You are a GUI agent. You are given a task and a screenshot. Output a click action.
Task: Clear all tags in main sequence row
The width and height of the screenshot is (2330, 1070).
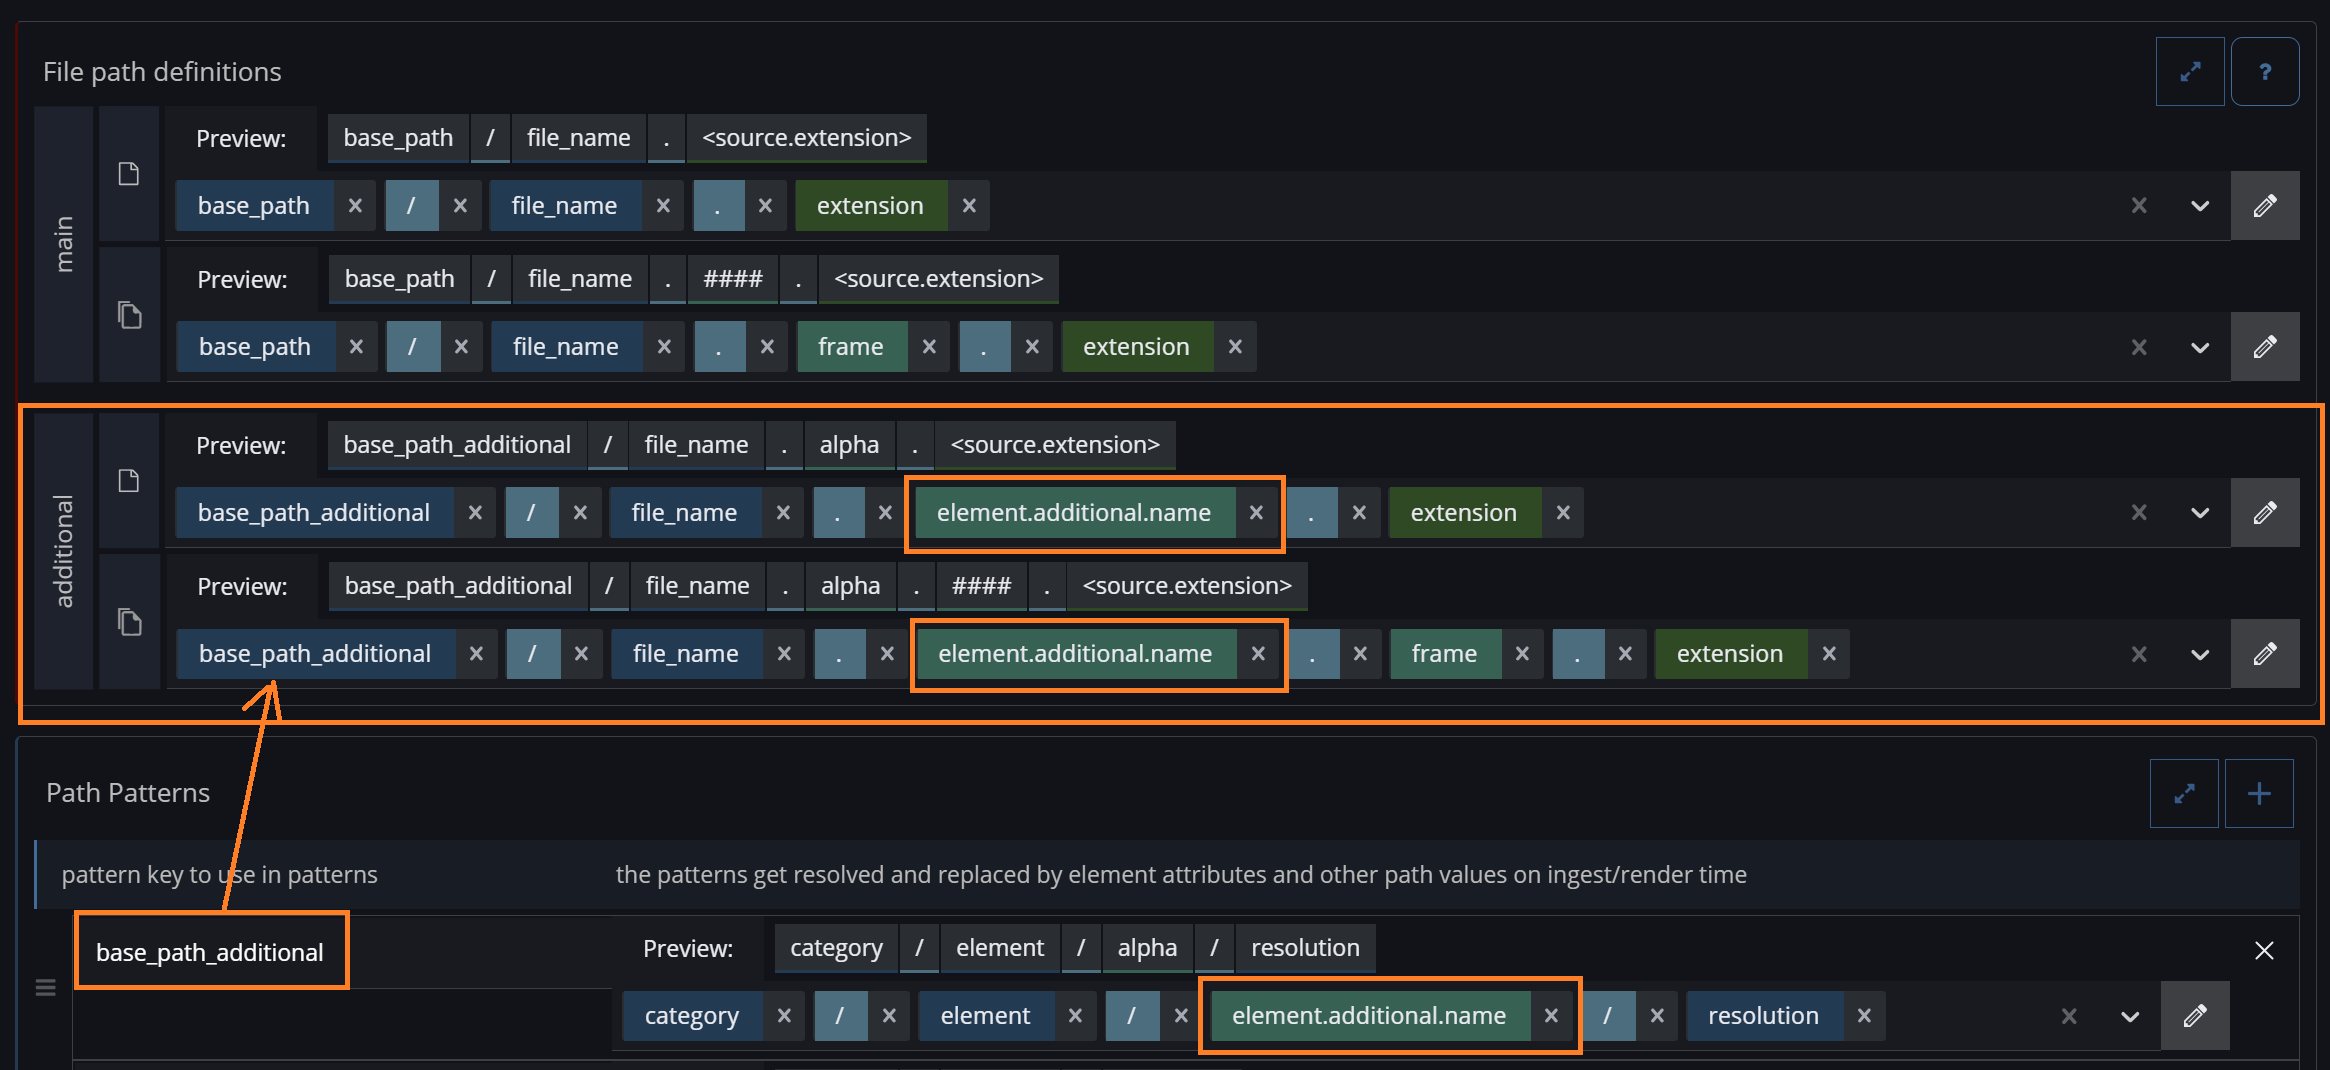[x=2139, y=347]
